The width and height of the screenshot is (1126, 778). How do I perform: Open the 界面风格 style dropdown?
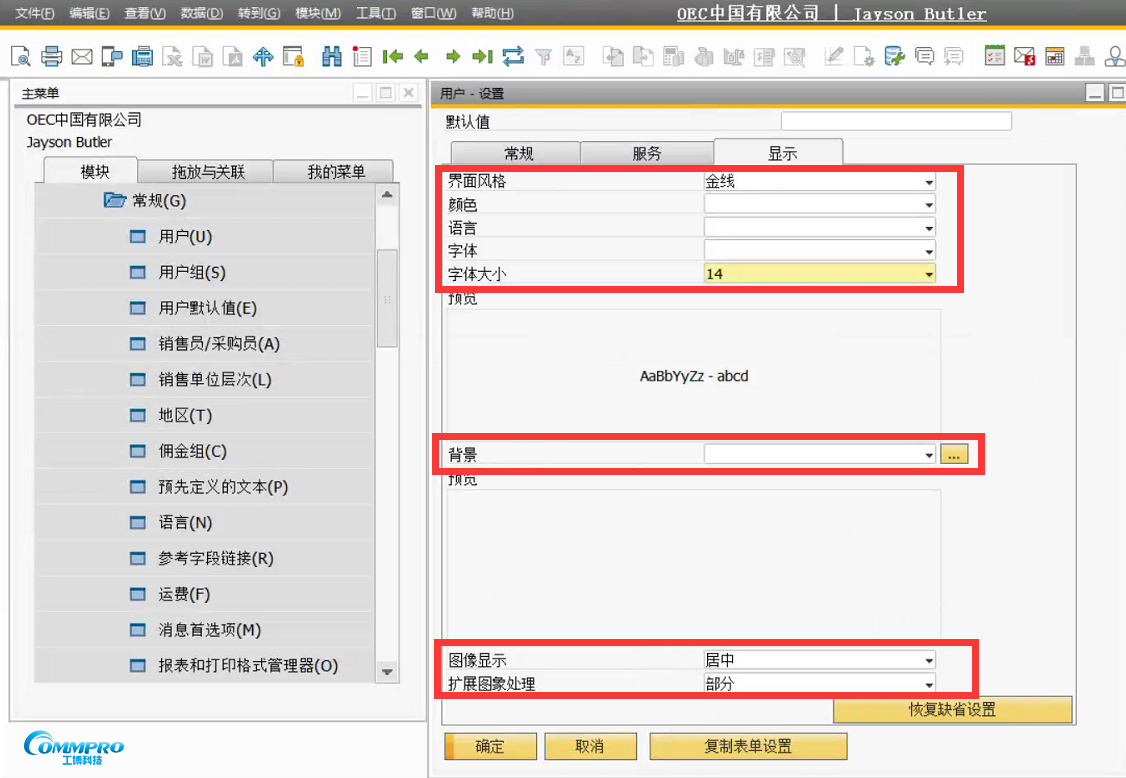pyautogui.click(x=928, y=182)
